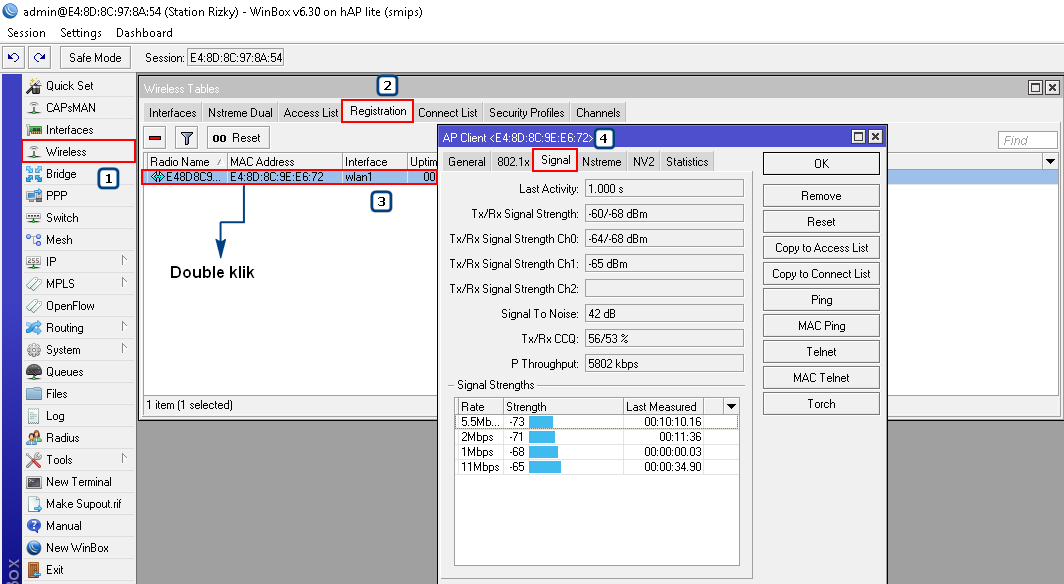Screen dimensions: 1064x584
Task: Switch to Access List tab
Action: pyautogui.click(x=310, y=113)
